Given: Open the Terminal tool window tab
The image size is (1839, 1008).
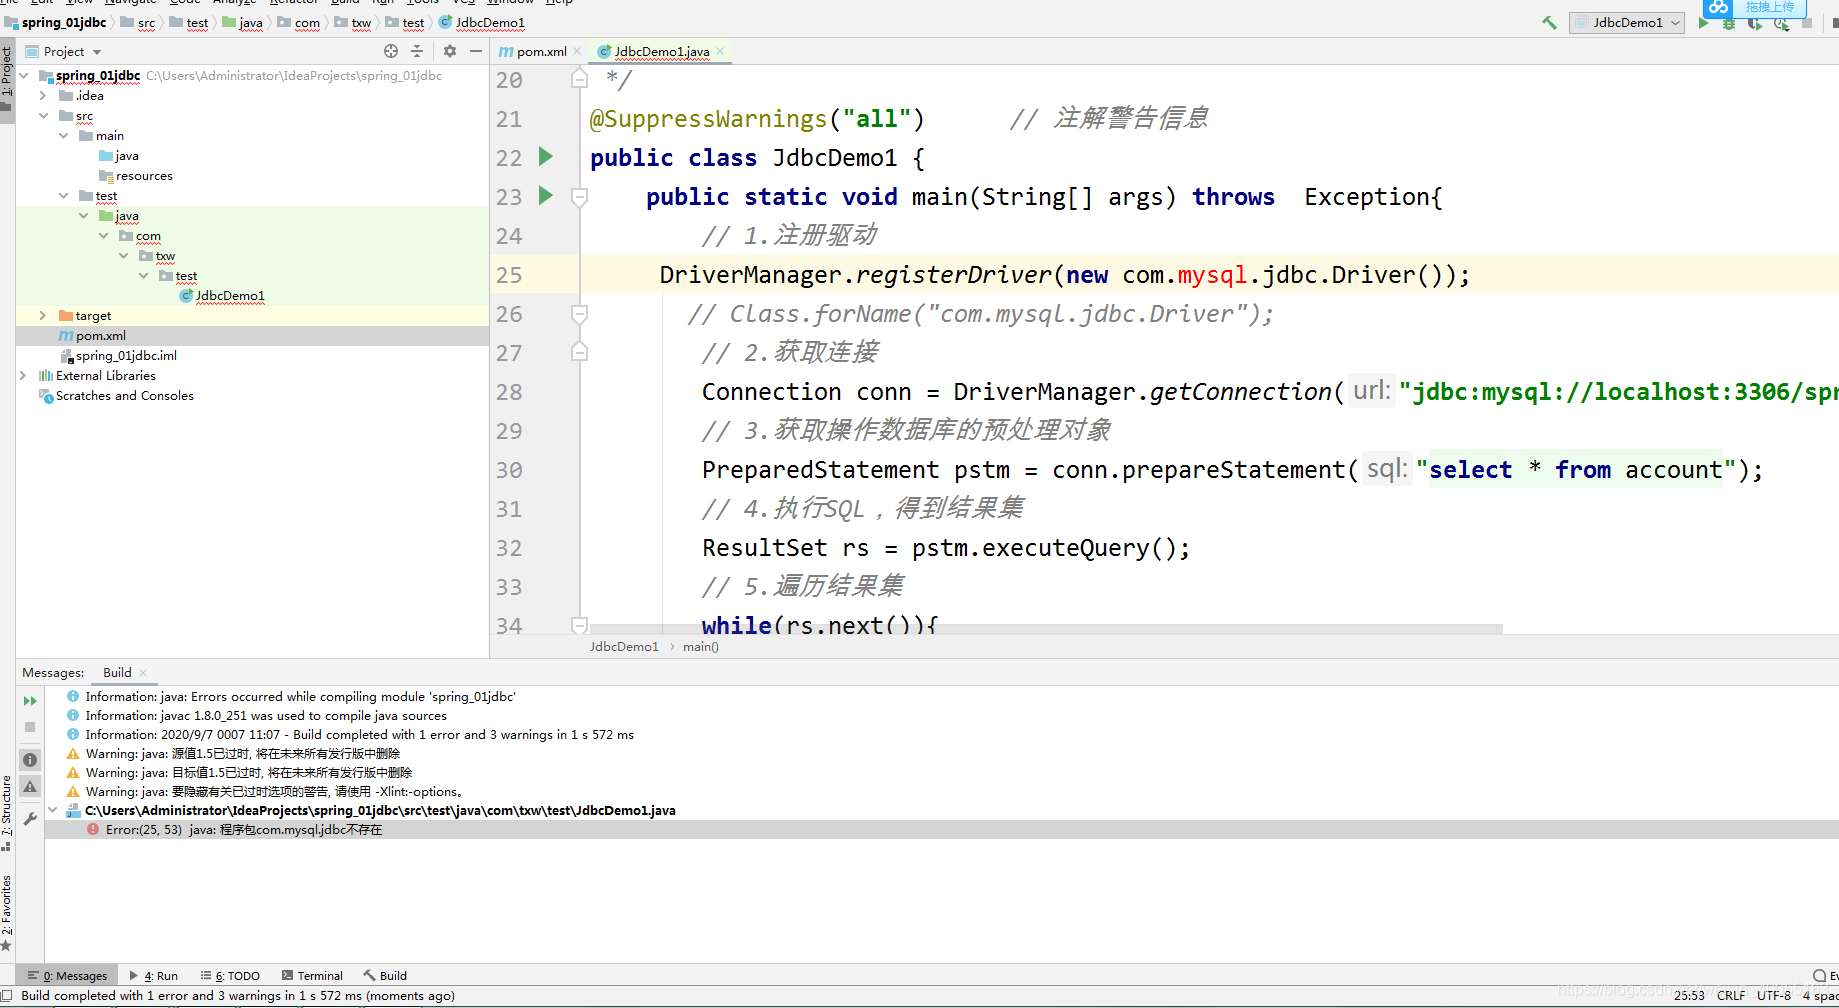Looking at the screenshot, I should (x=312, y=976).
